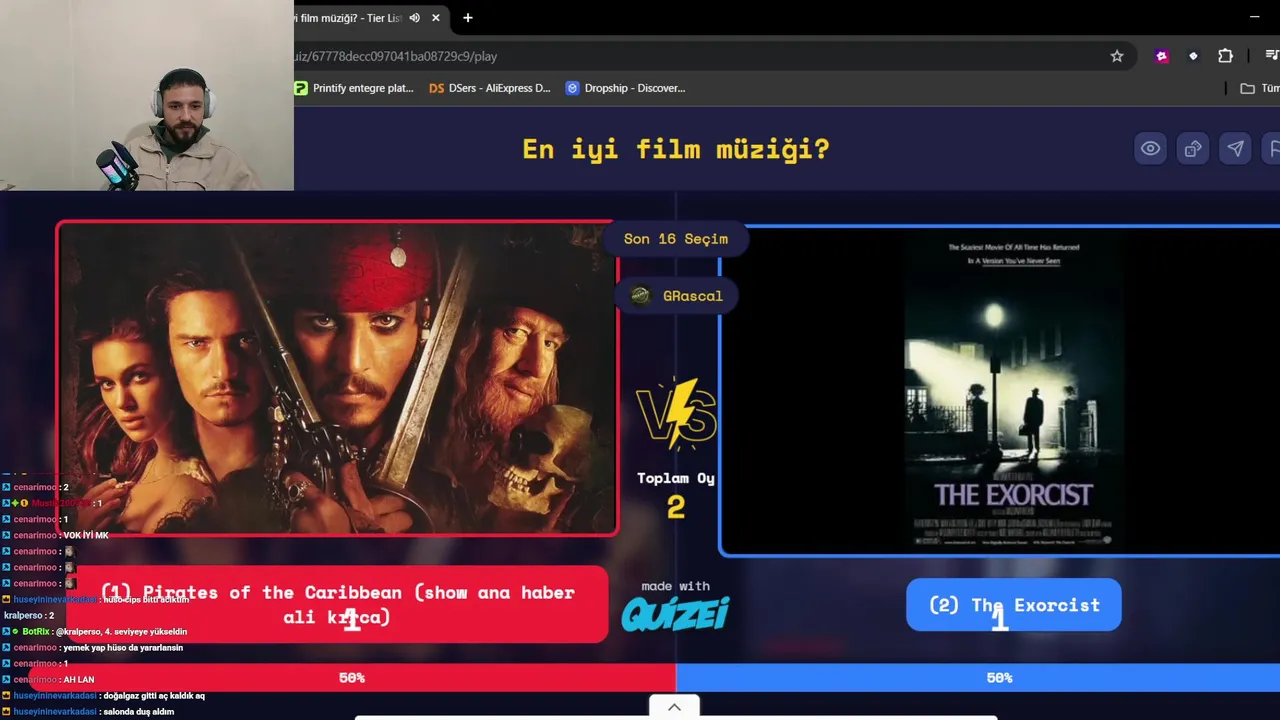
Task: Open the DSers AliExpress bookmark
Action: point(490,88)
